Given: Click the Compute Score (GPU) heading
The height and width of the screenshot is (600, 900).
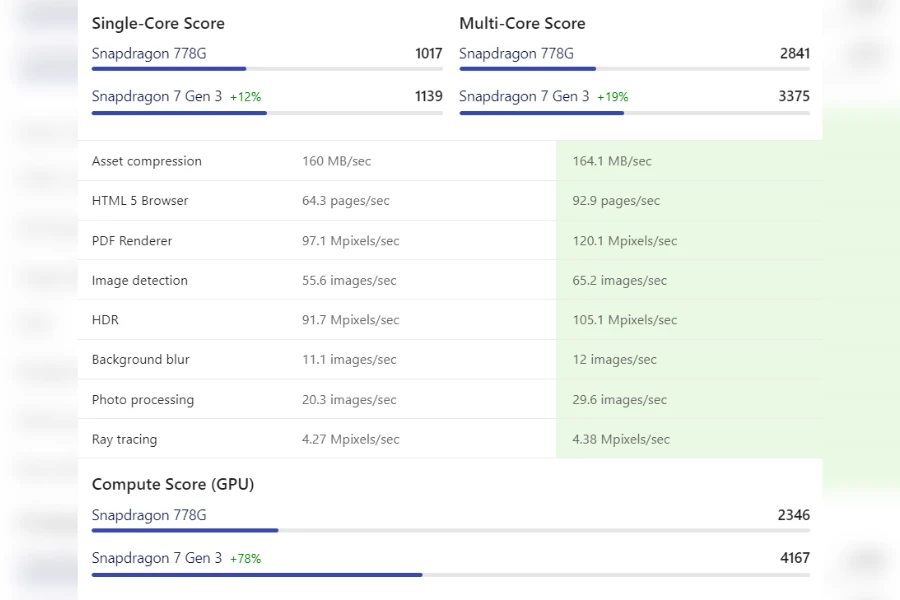Looking at the screenshot, I should coord(173,485).
